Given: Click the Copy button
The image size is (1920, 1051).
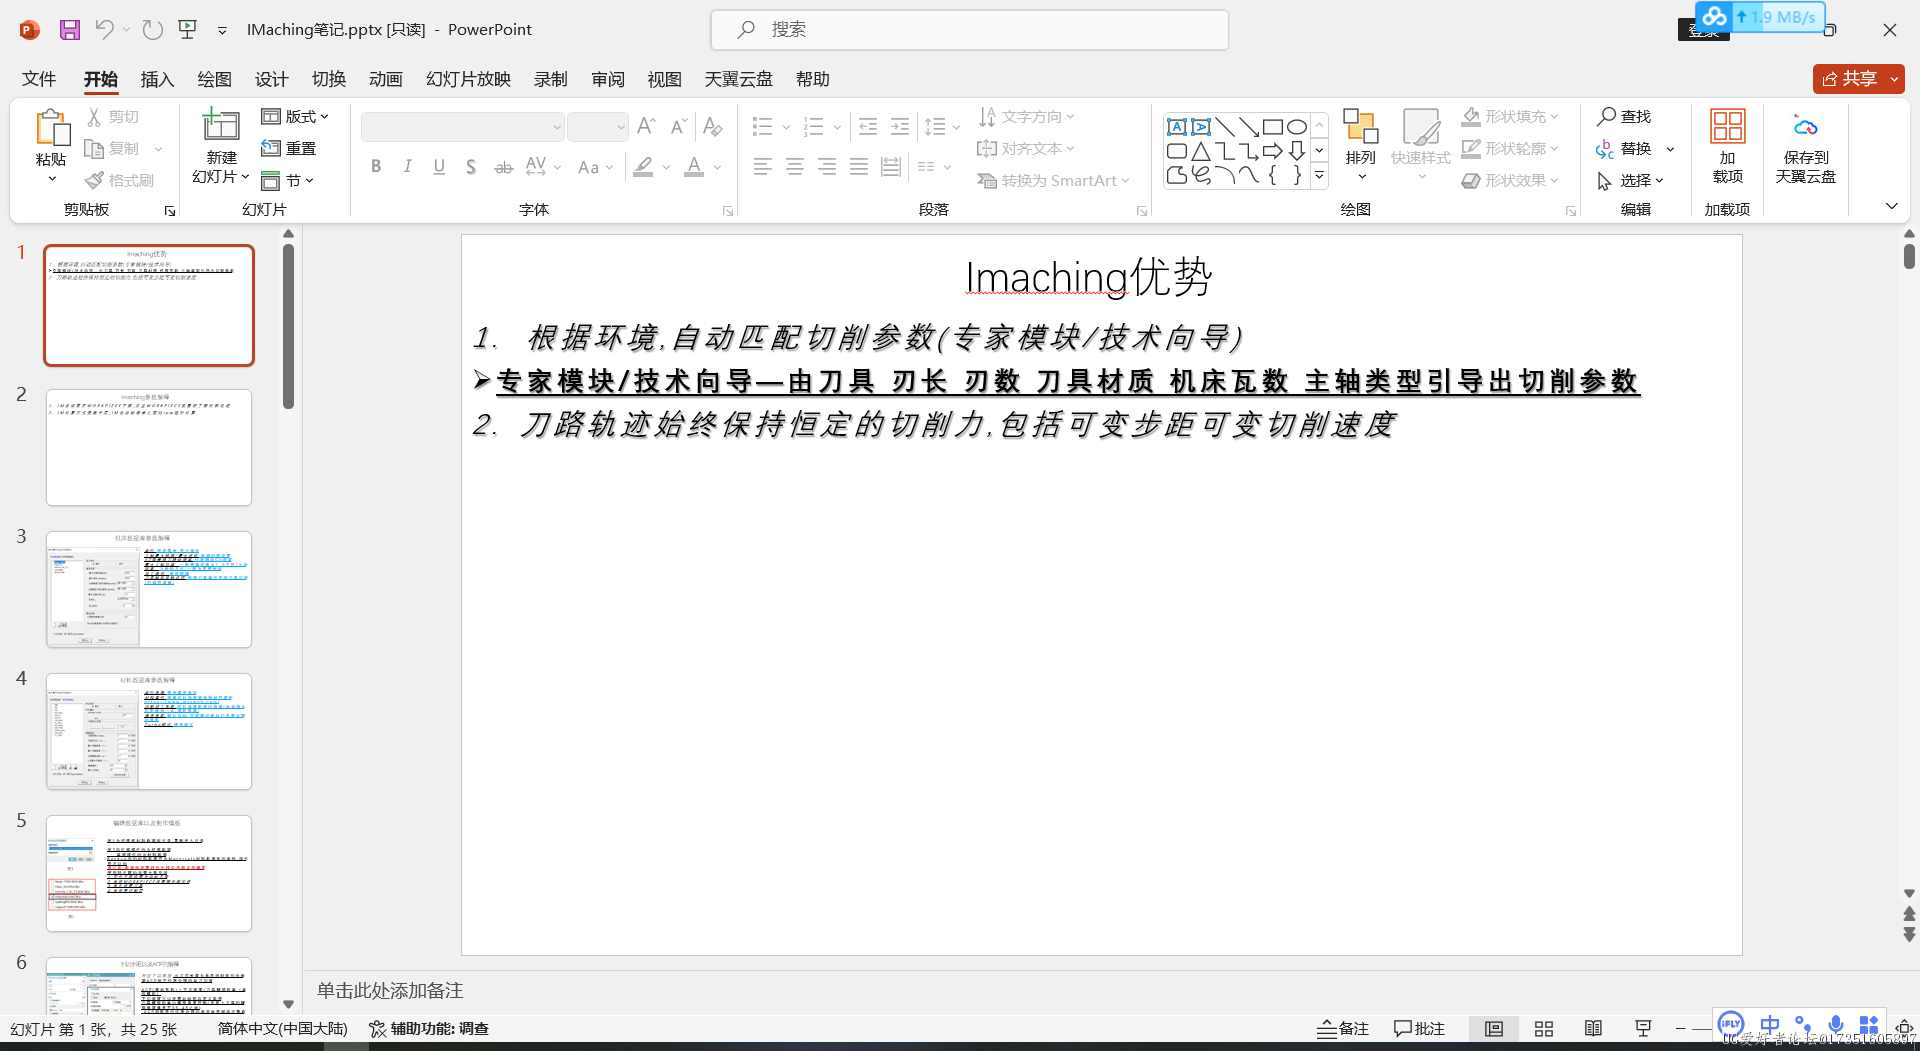Looking at the screenshot, I should [x=113, y=149].
